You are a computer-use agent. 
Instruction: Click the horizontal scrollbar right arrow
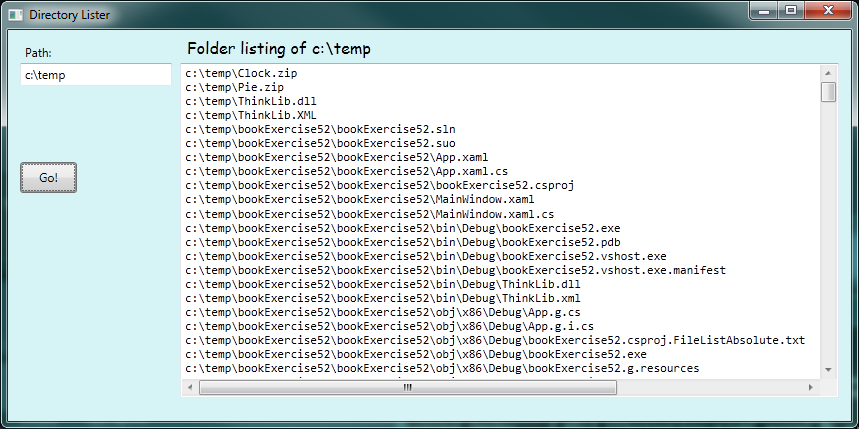pyautogui.click(x=811, y=387)
